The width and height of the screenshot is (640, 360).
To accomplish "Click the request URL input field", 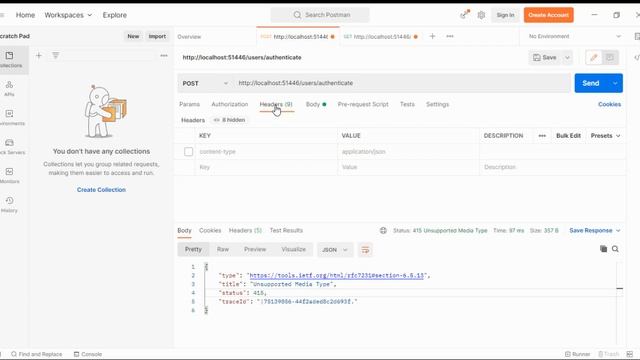I will 402,83.
